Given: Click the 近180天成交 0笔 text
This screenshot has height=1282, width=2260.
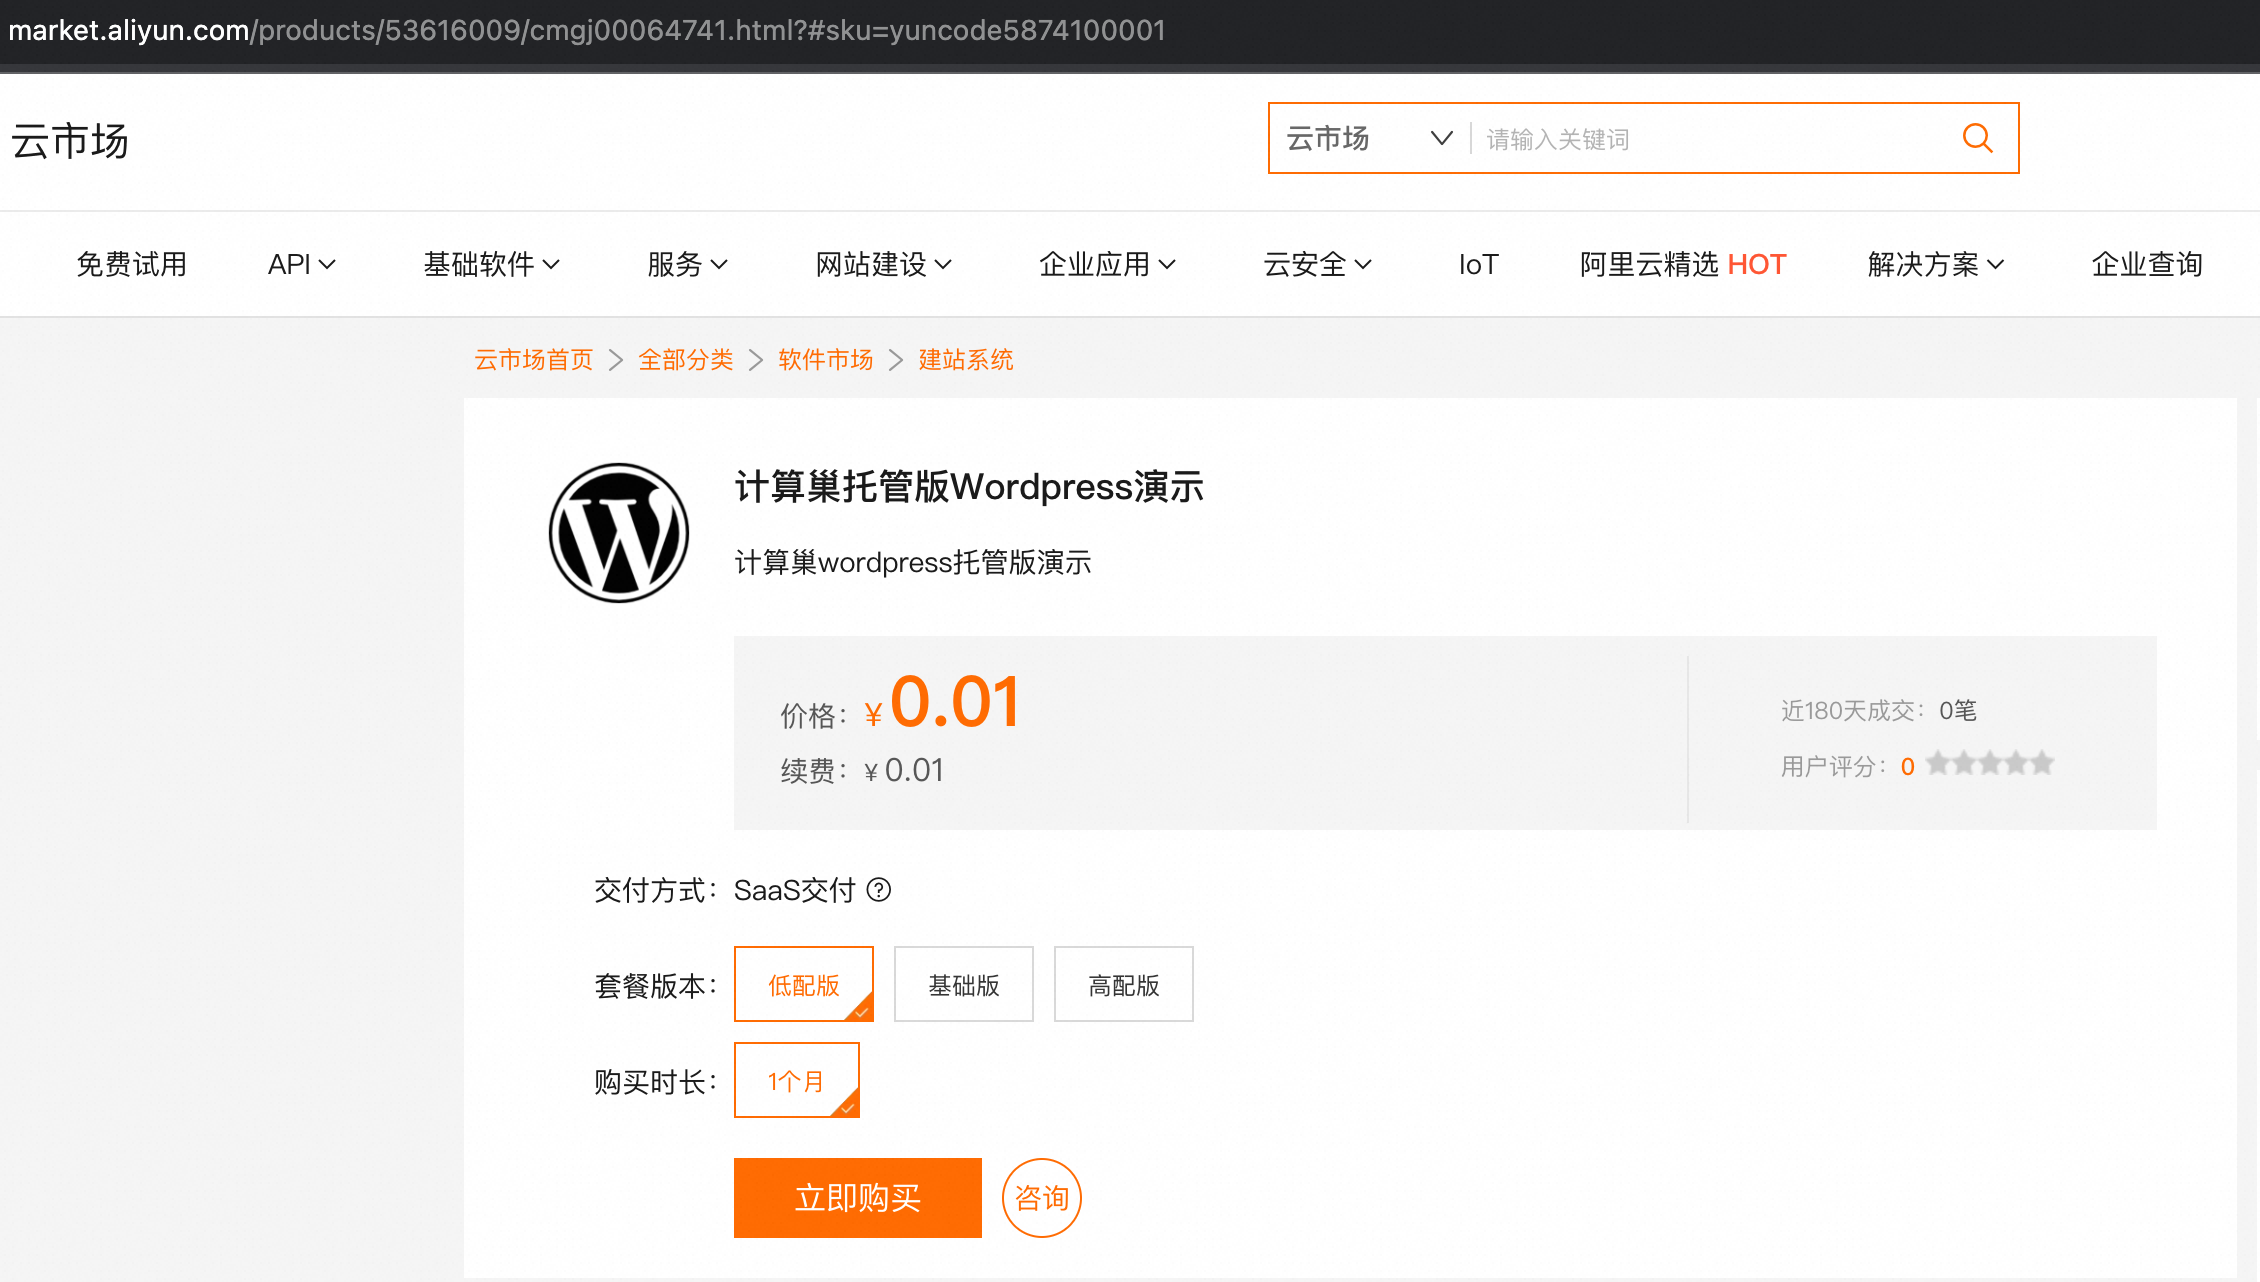Looking at the screenshot, I should click(1879, 711).
